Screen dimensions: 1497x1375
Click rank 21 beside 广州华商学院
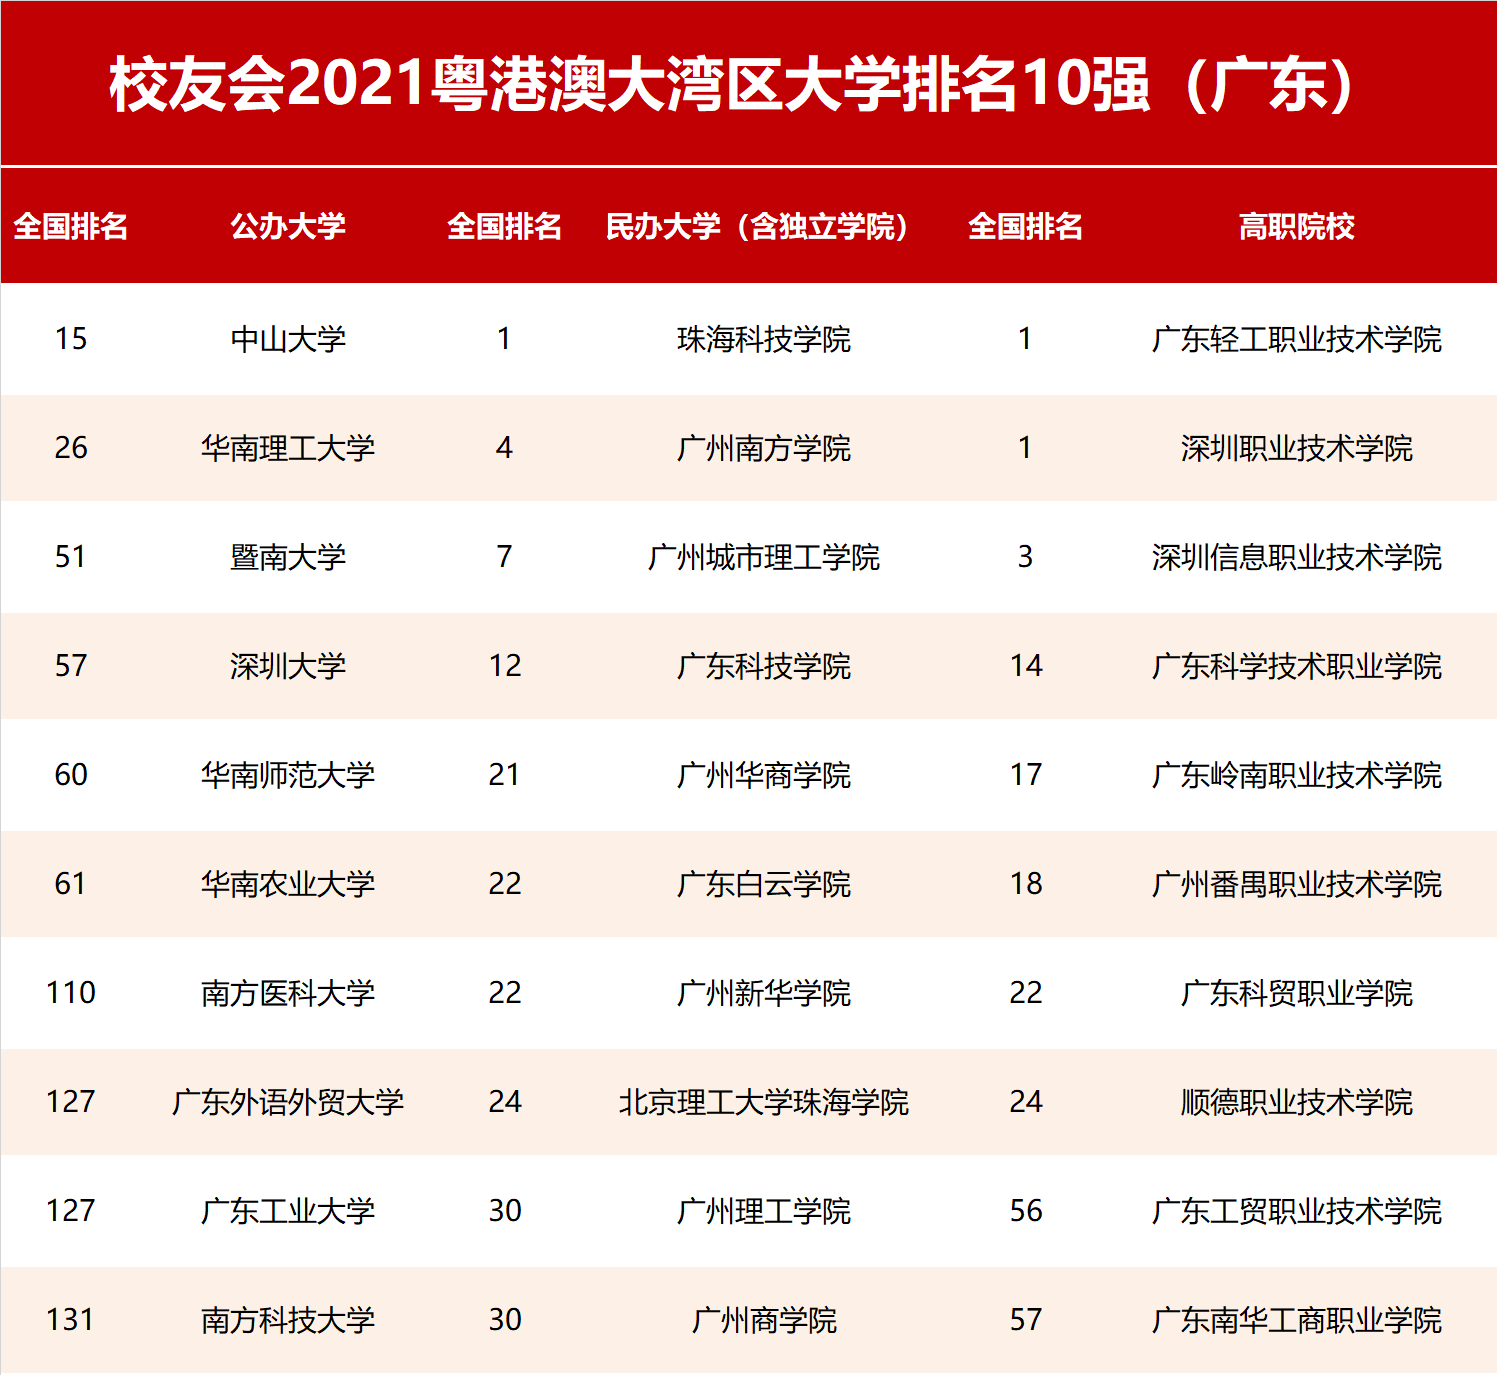[x=504, y=775]
